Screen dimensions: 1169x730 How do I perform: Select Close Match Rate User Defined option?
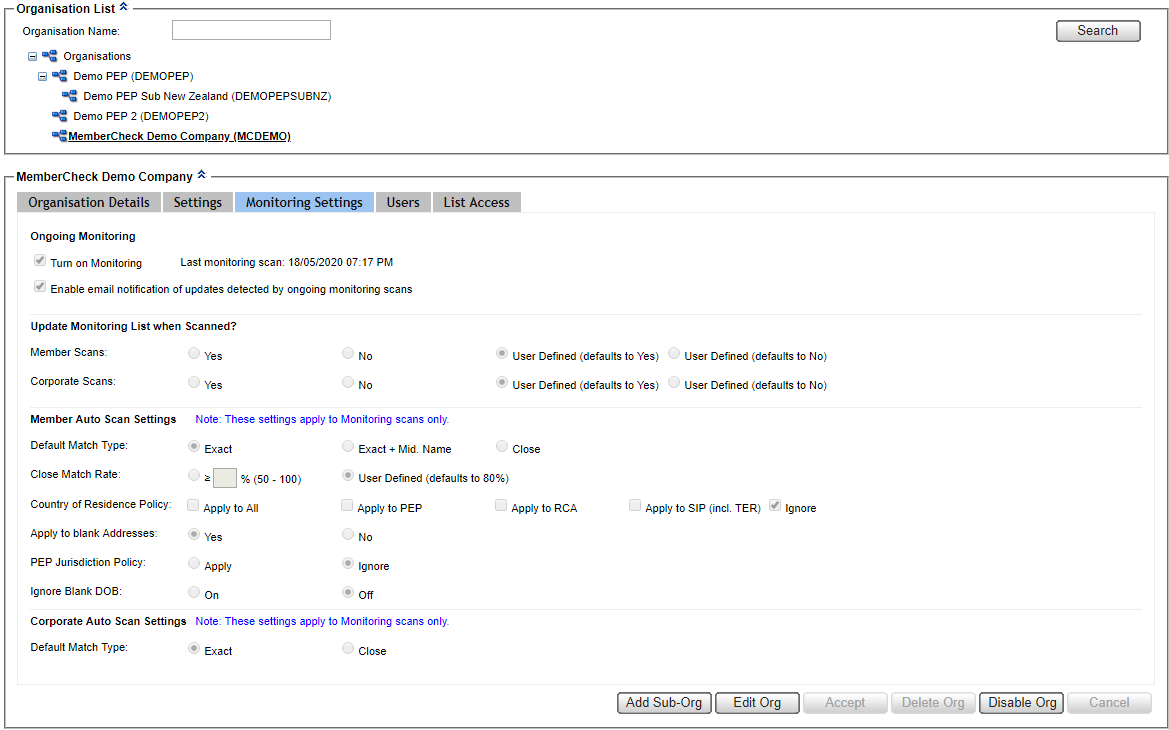tap(347, 476)
